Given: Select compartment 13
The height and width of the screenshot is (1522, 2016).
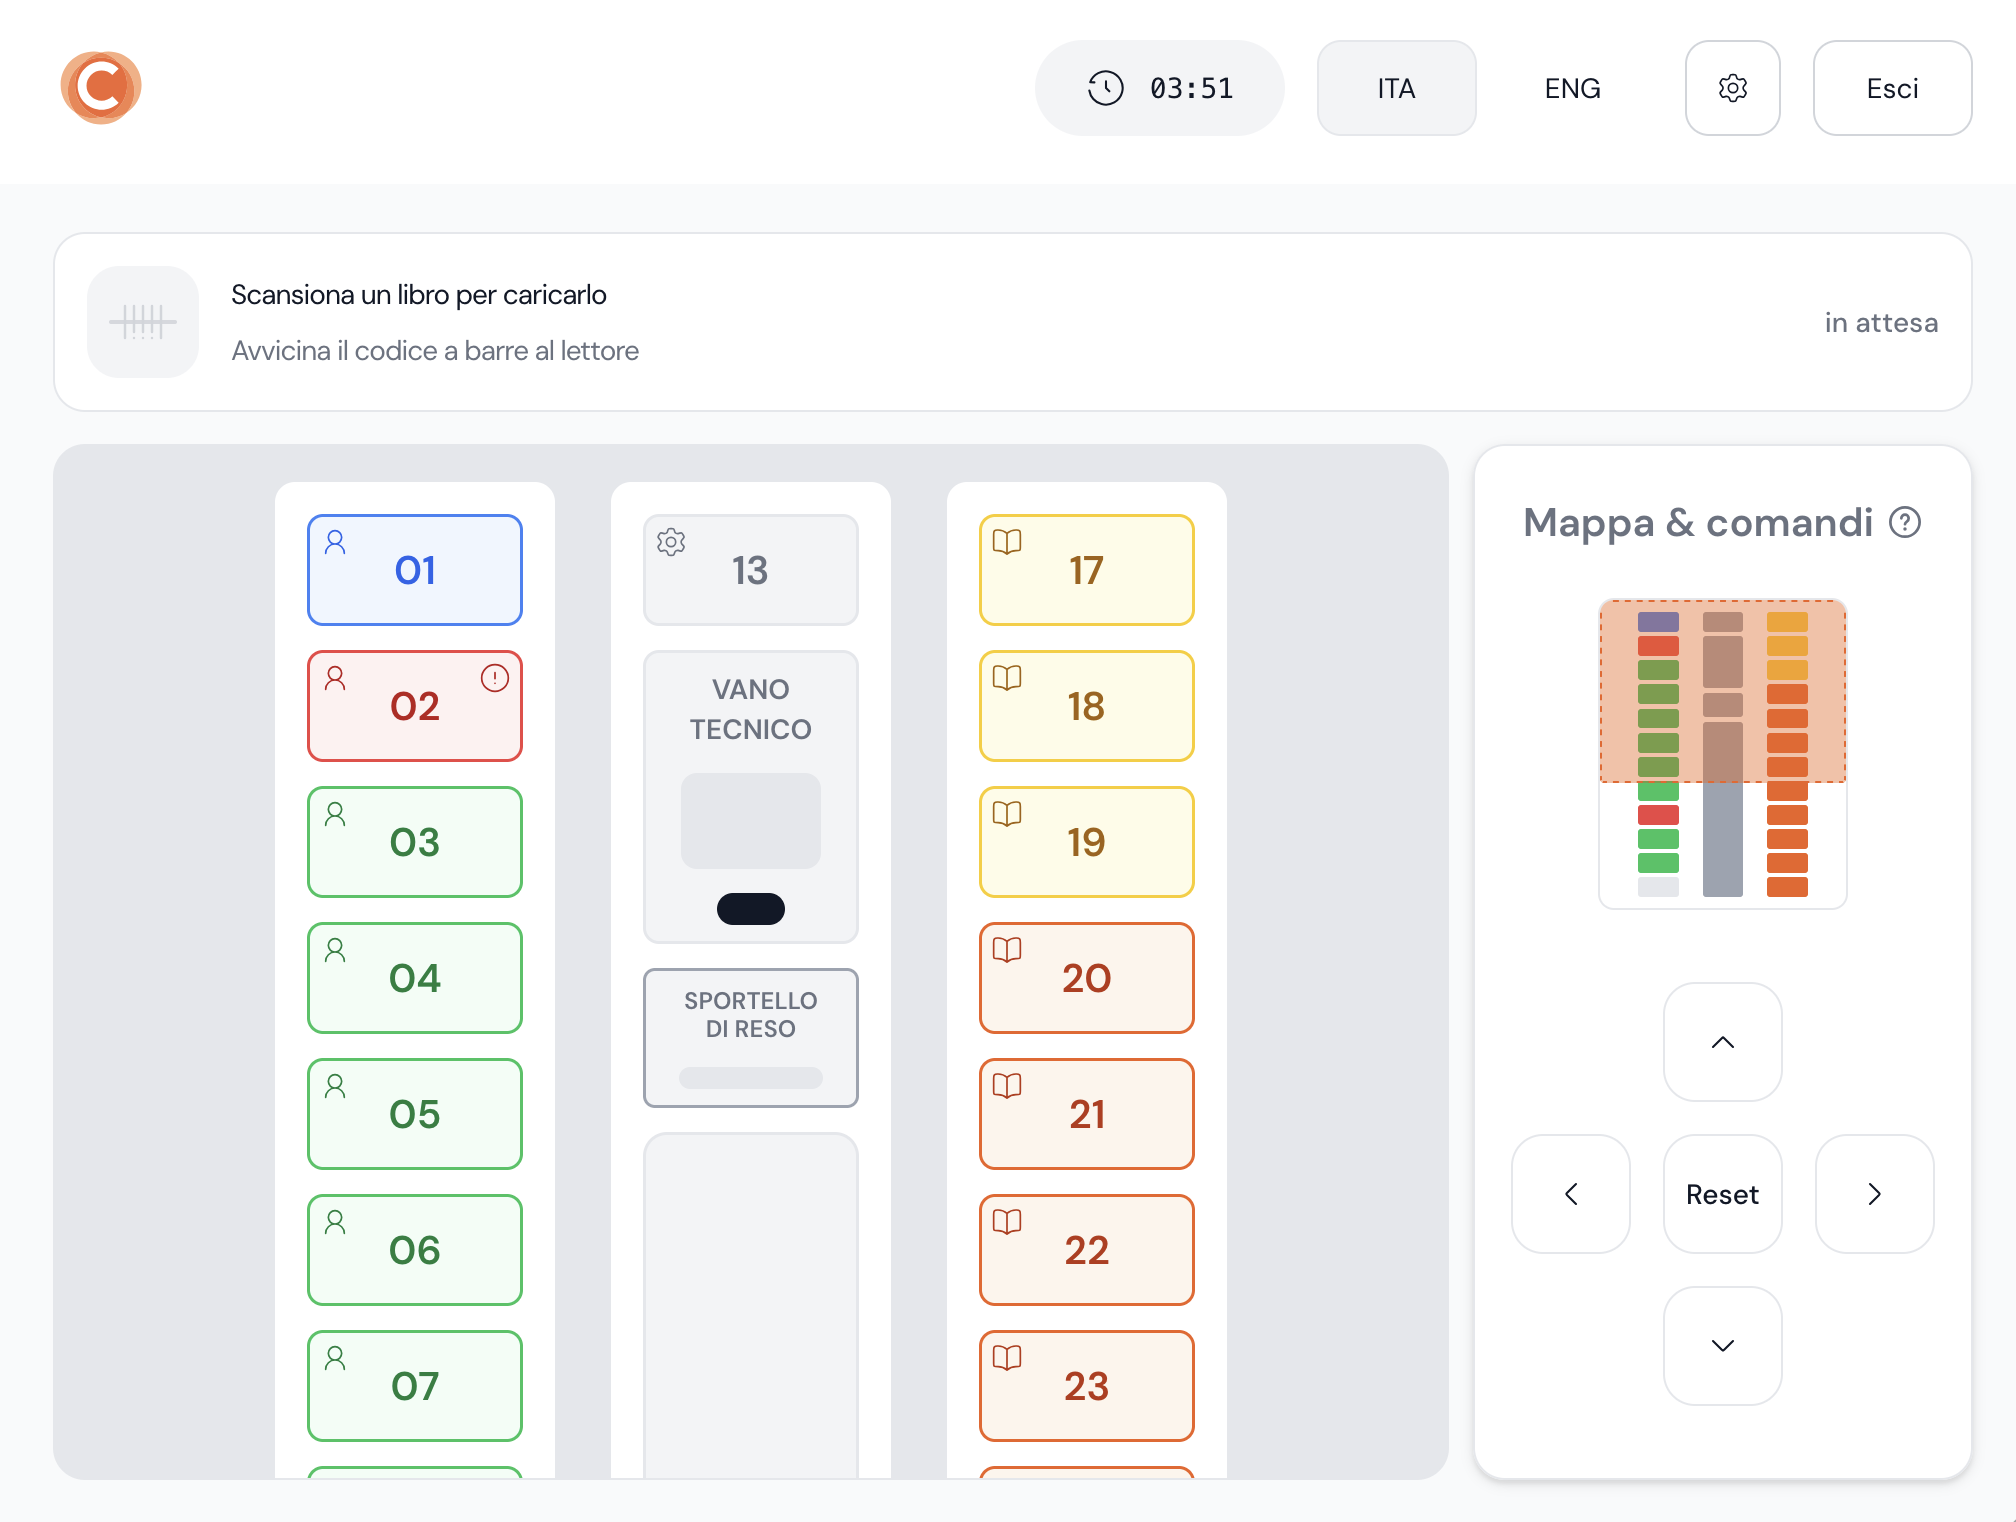Looking at the screenshot, I should tap(751, 570).
